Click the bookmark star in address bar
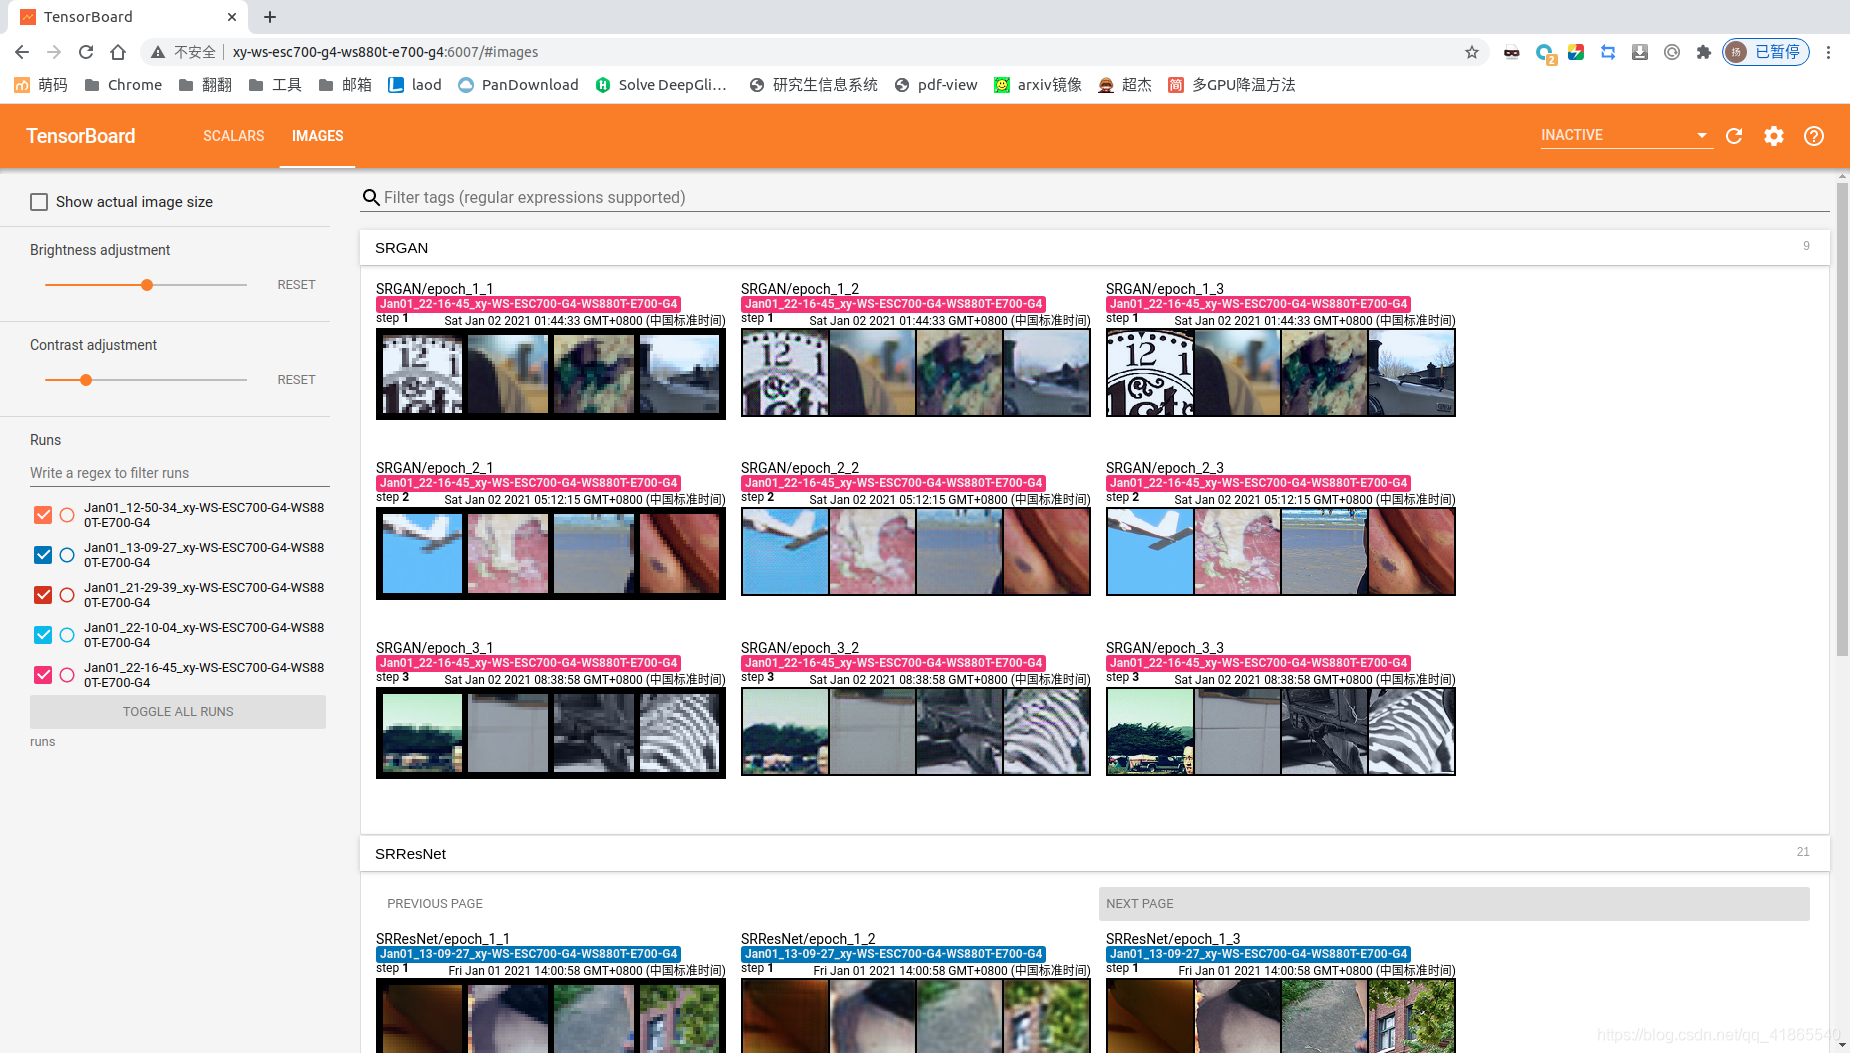 [1471, 51]
